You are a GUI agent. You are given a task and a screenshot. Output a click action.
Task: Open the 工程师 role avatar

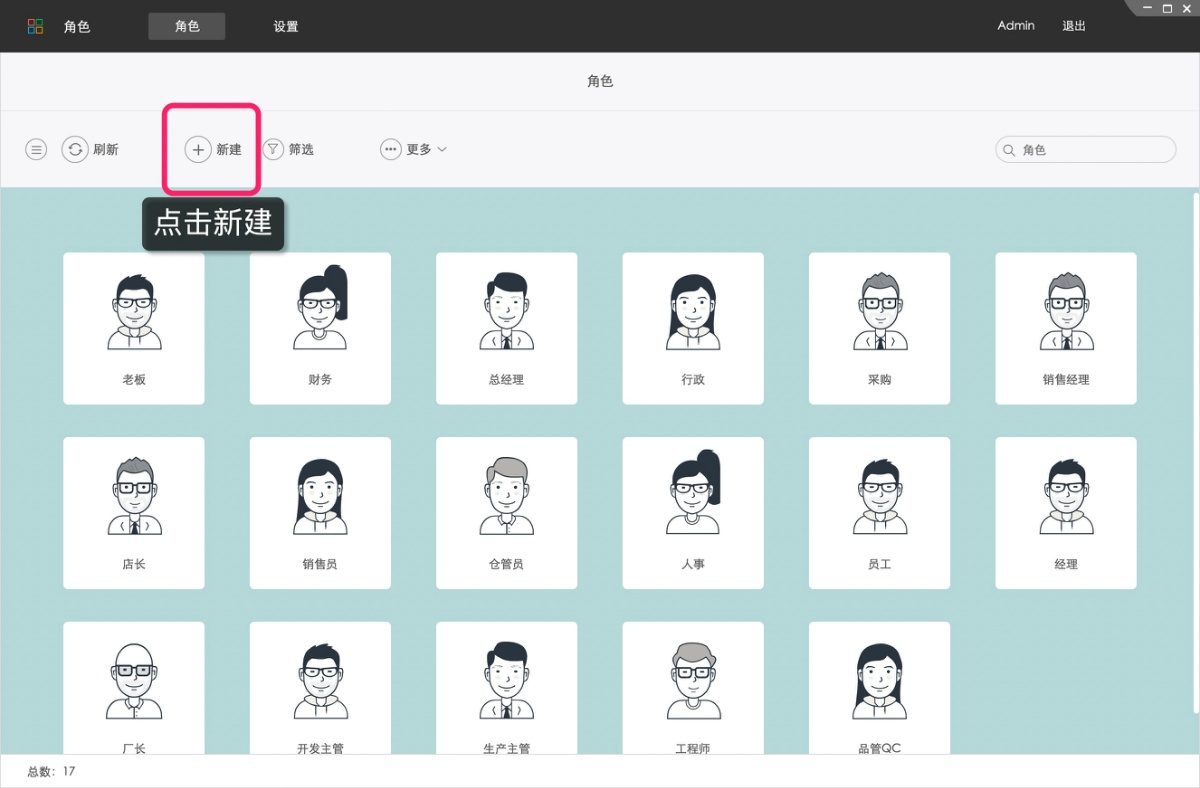click(x=693, y=681)
